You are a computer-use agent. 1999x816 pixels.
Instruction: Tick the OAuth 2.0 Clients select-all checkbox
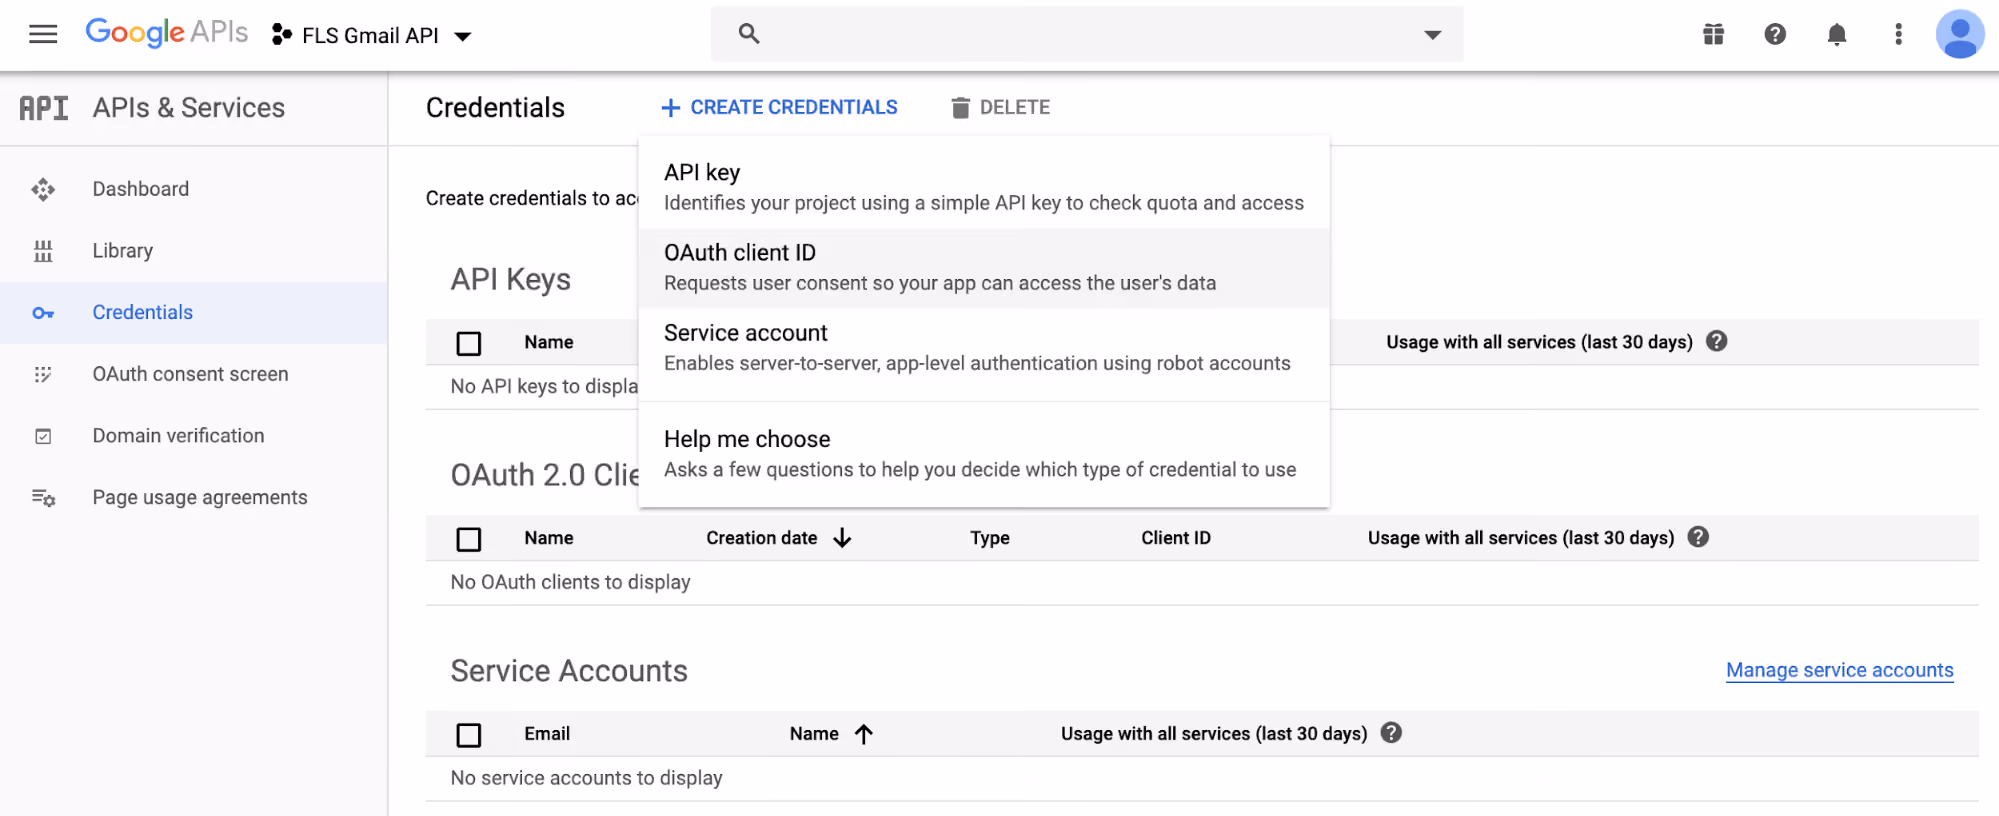click(x=469, y=539)
